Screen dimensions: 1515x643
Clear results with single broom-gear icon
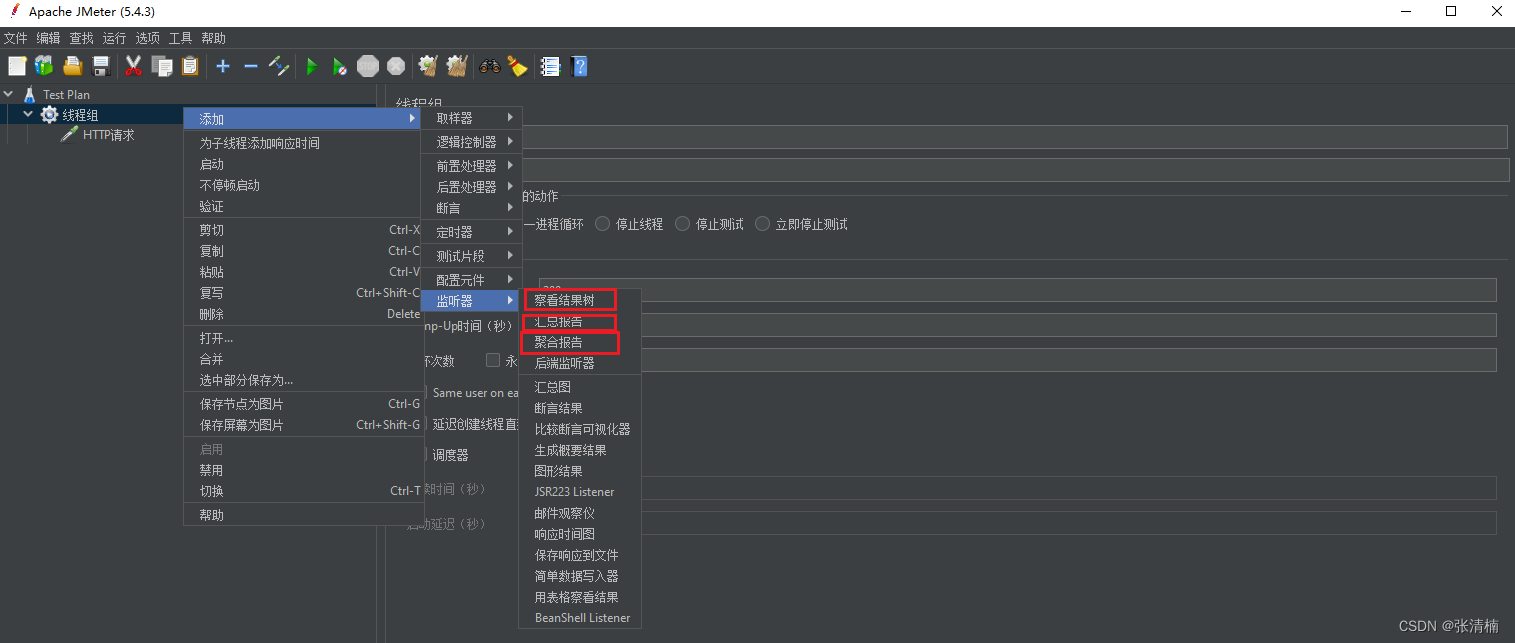[x=428, y=66]
